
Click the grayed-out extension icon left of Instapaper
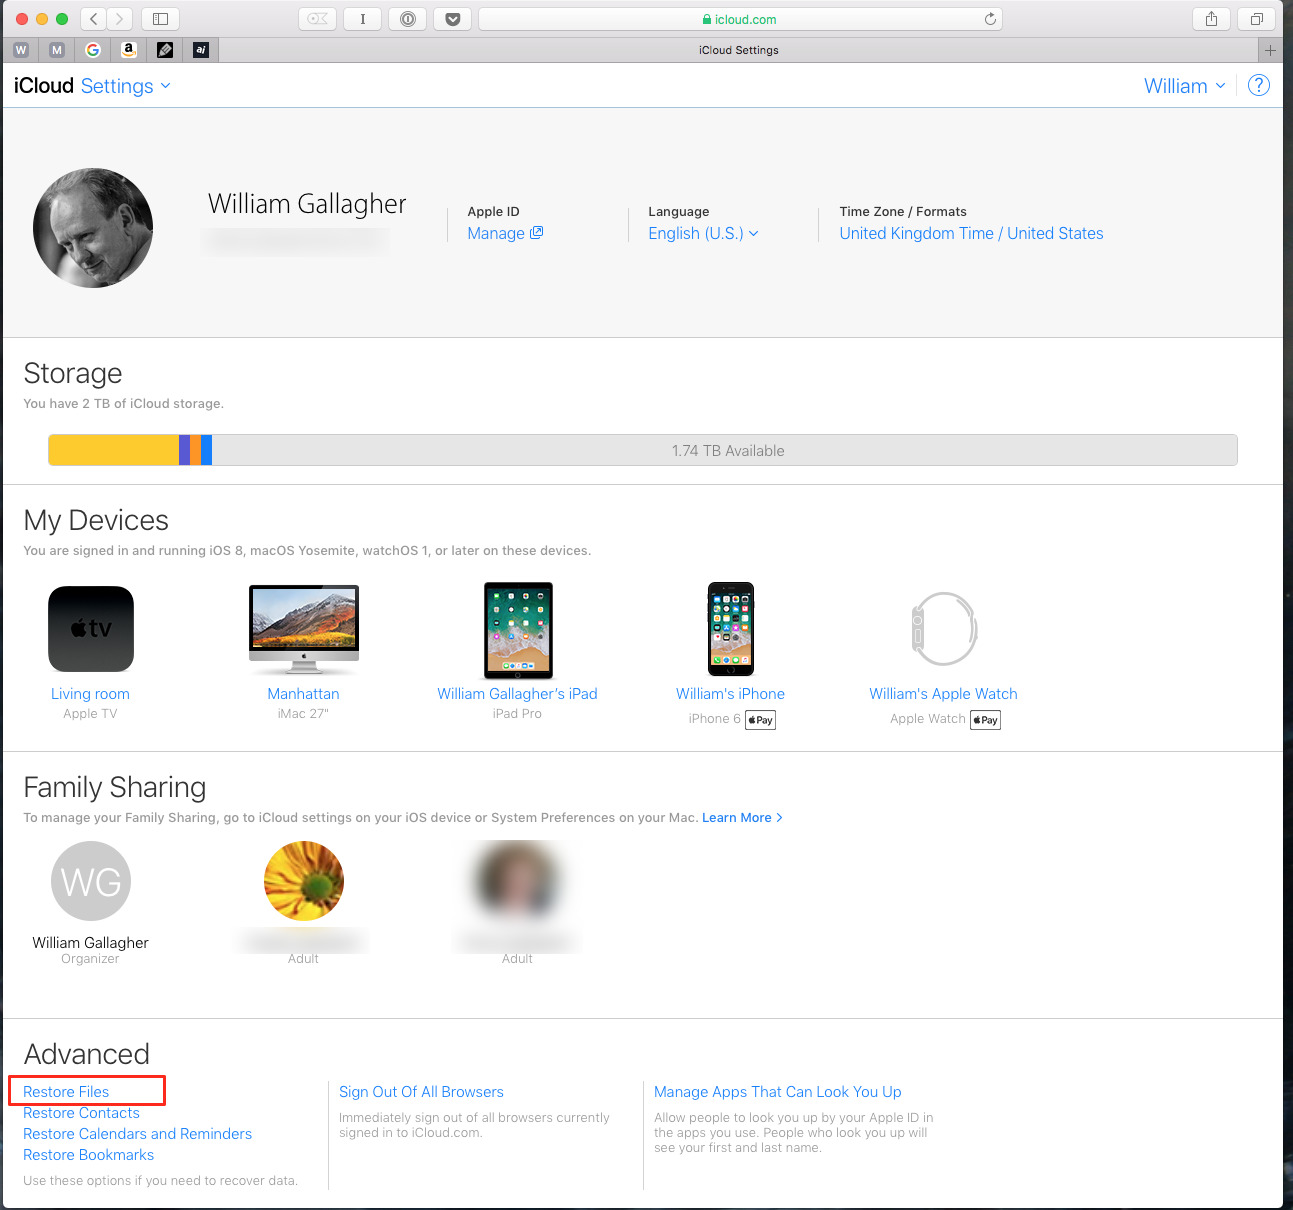pyautogui.click(x=317, y=19)
